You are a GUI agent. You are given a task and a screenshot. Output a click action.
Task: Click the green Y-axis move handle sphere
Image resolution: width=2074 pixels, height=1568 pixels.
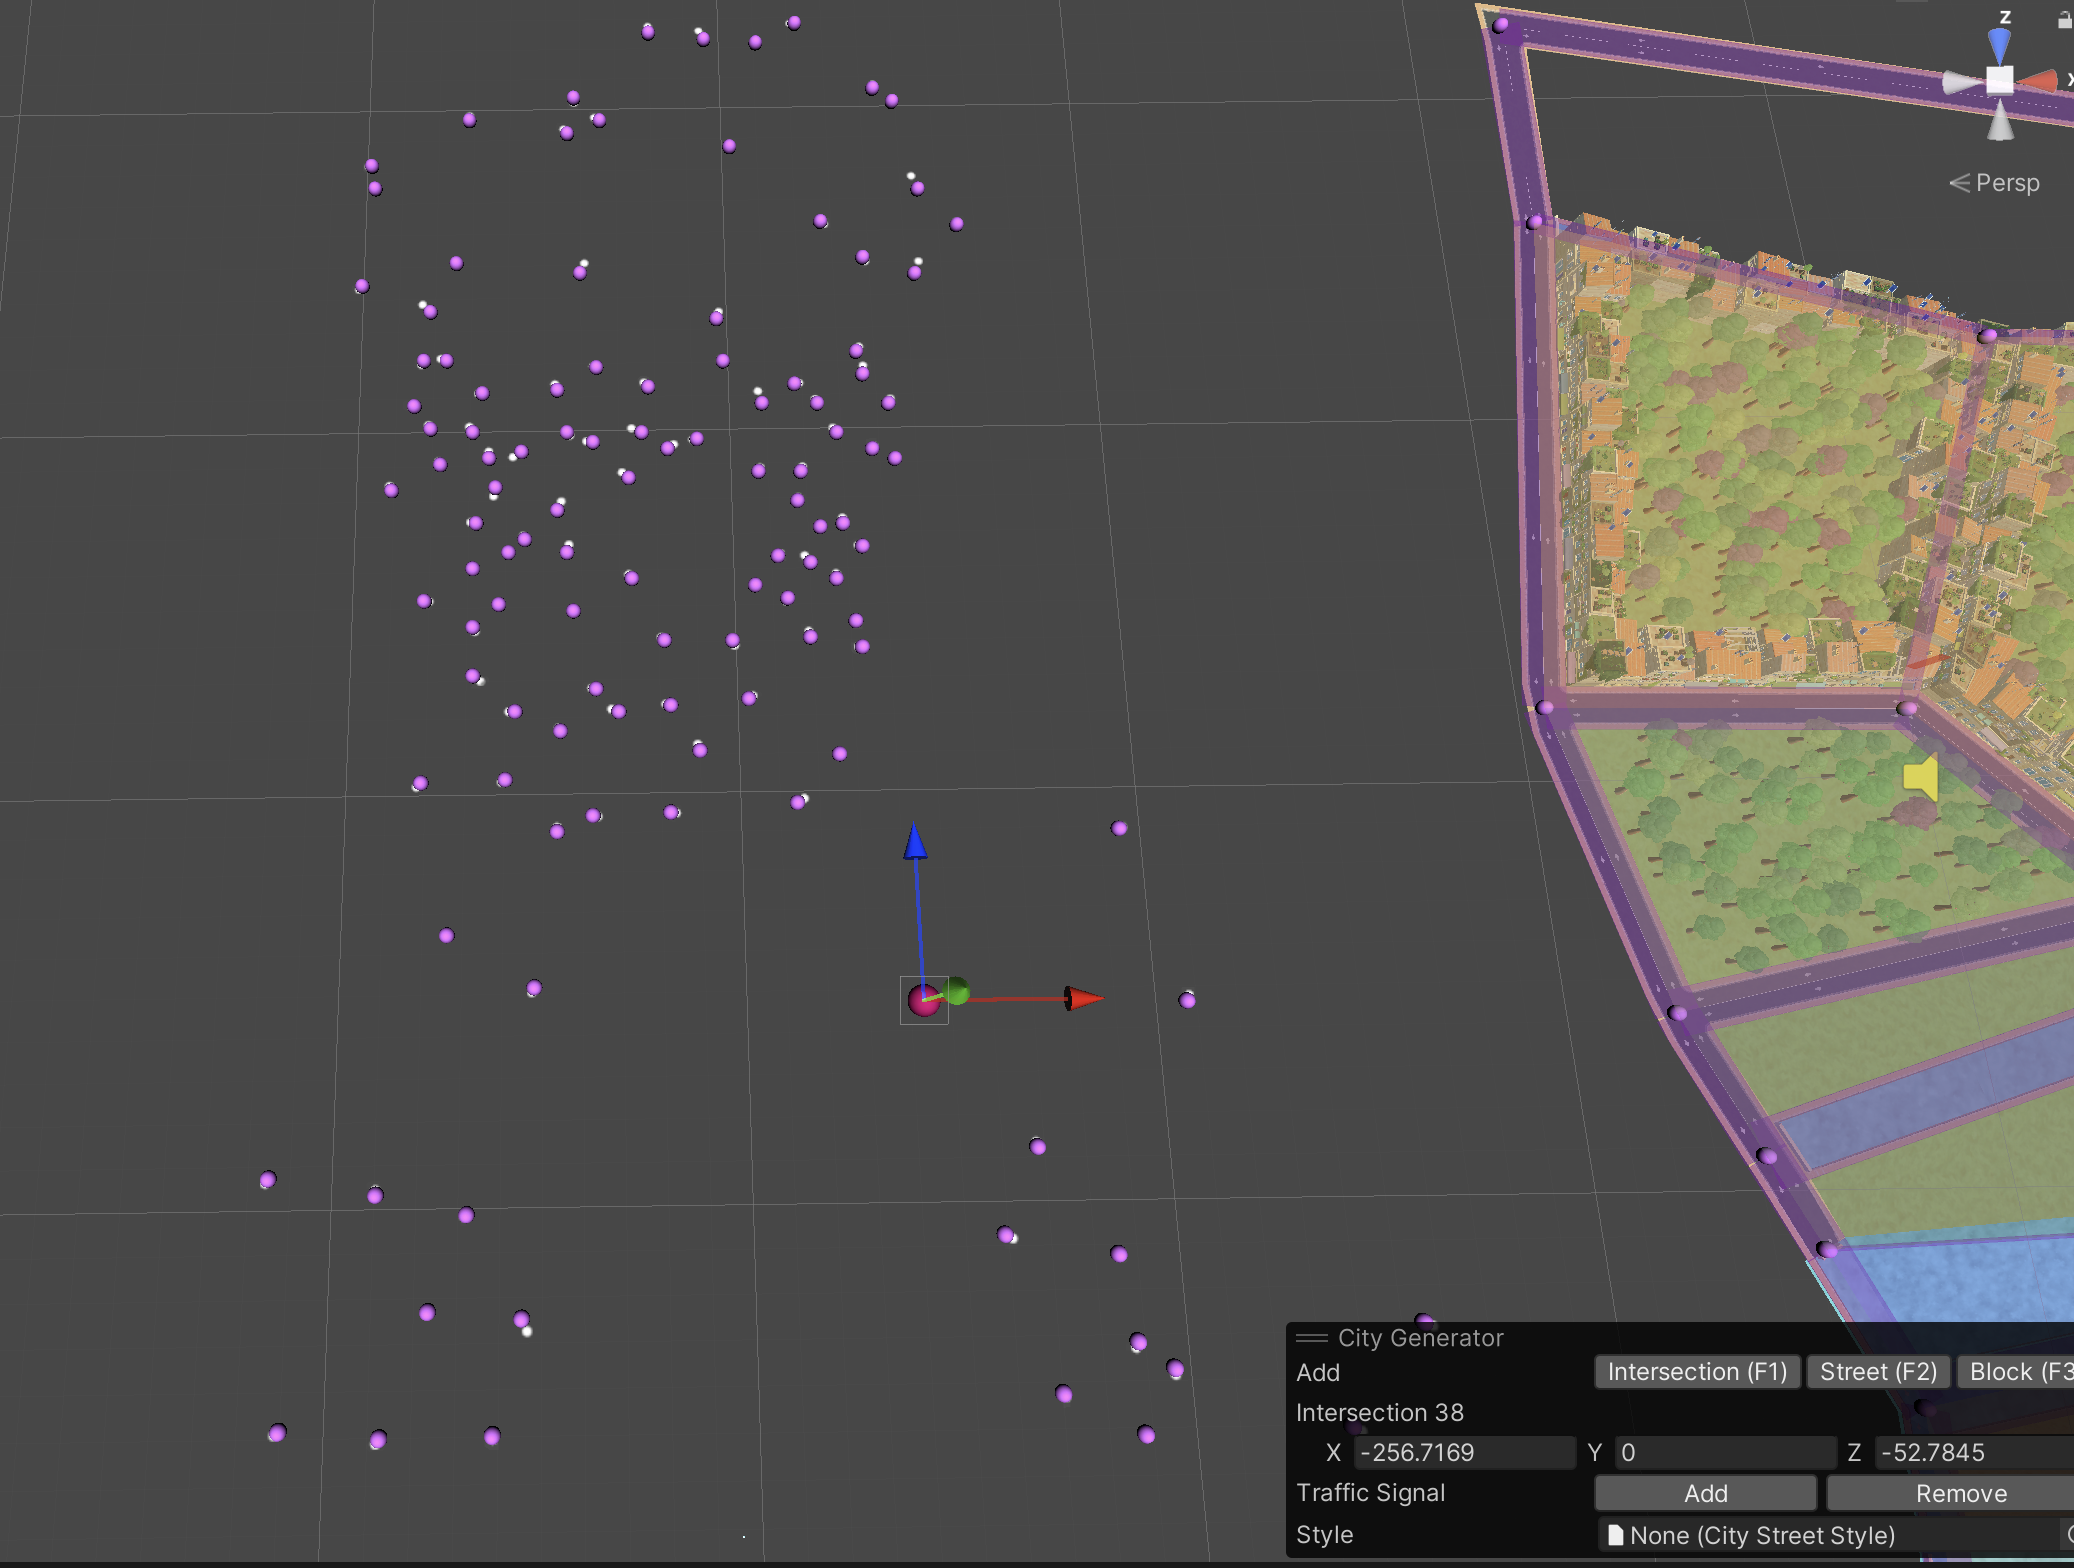(956, 990)
